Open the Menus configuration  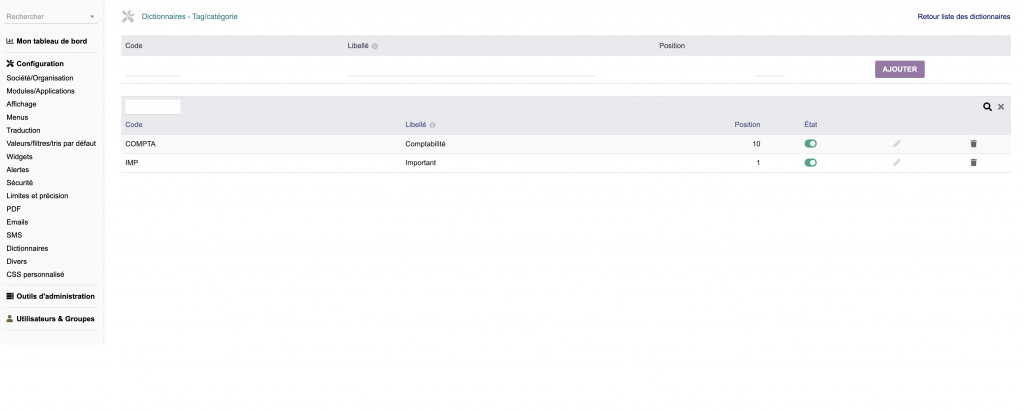pyautogui.click(x=17, y=118)
